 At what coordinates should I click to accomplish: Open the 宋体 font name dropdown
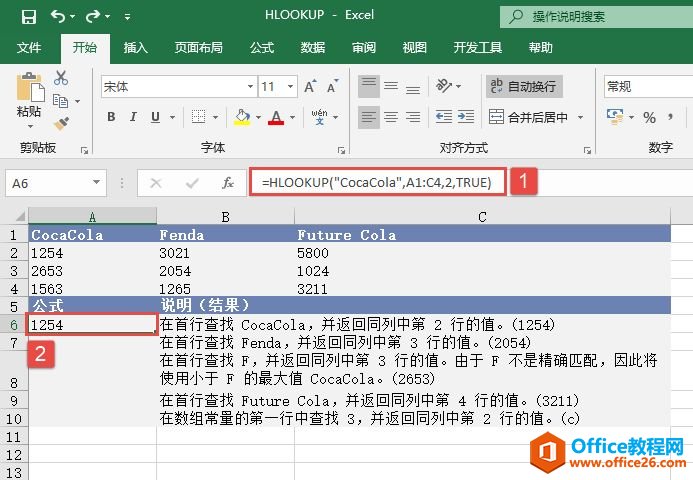(x=250, y=86)
